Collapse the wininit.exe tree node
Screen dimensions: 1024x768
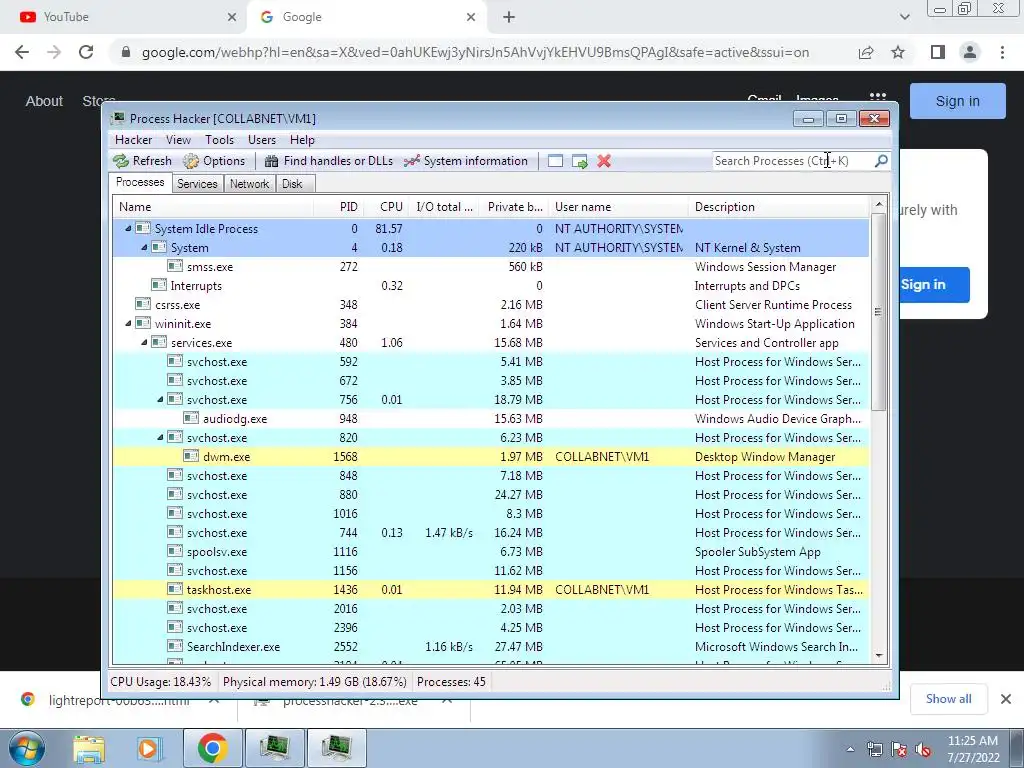[x=128, y=323]
